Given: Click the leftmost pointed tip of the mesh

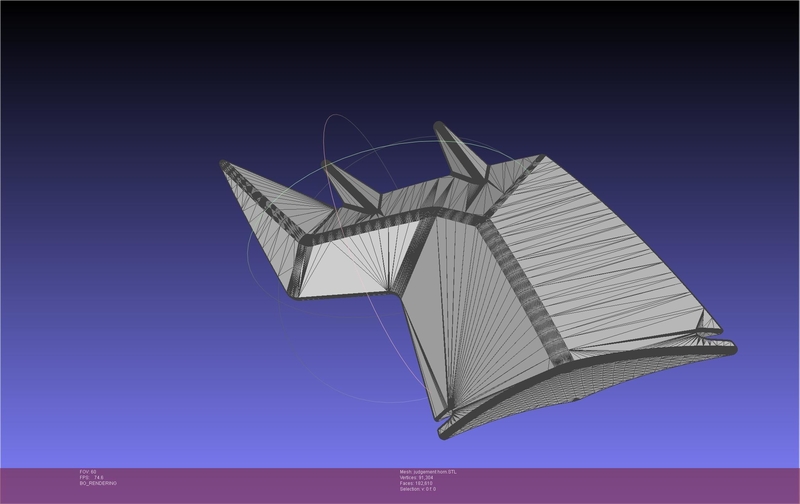Looking at the screenshot, I should tap(222, 162).
